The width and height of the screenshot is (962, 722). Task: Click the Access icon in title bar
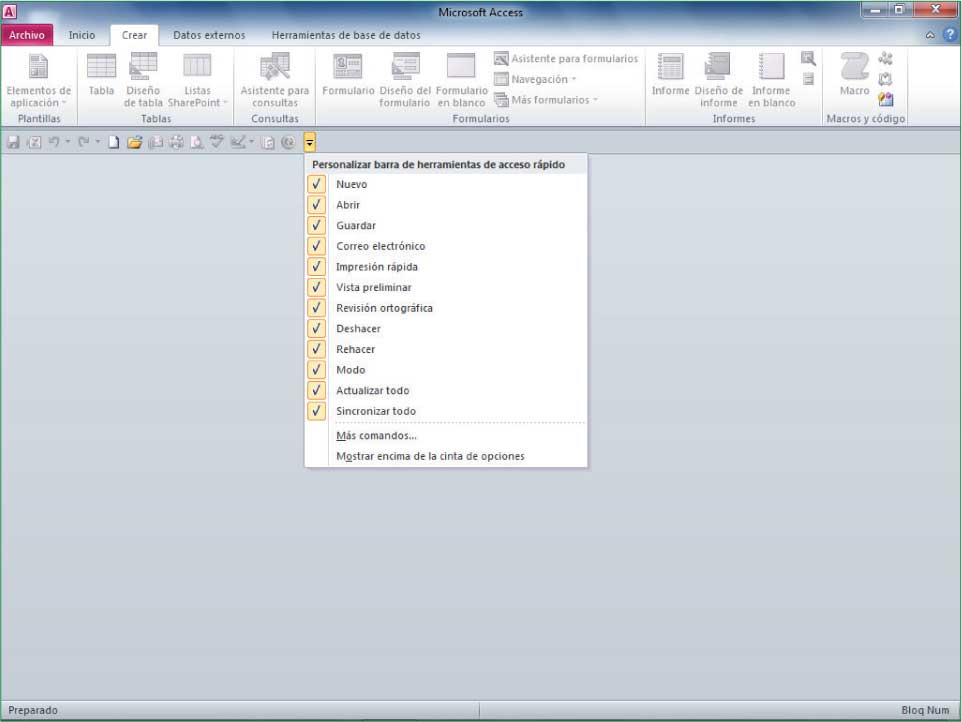9,11
